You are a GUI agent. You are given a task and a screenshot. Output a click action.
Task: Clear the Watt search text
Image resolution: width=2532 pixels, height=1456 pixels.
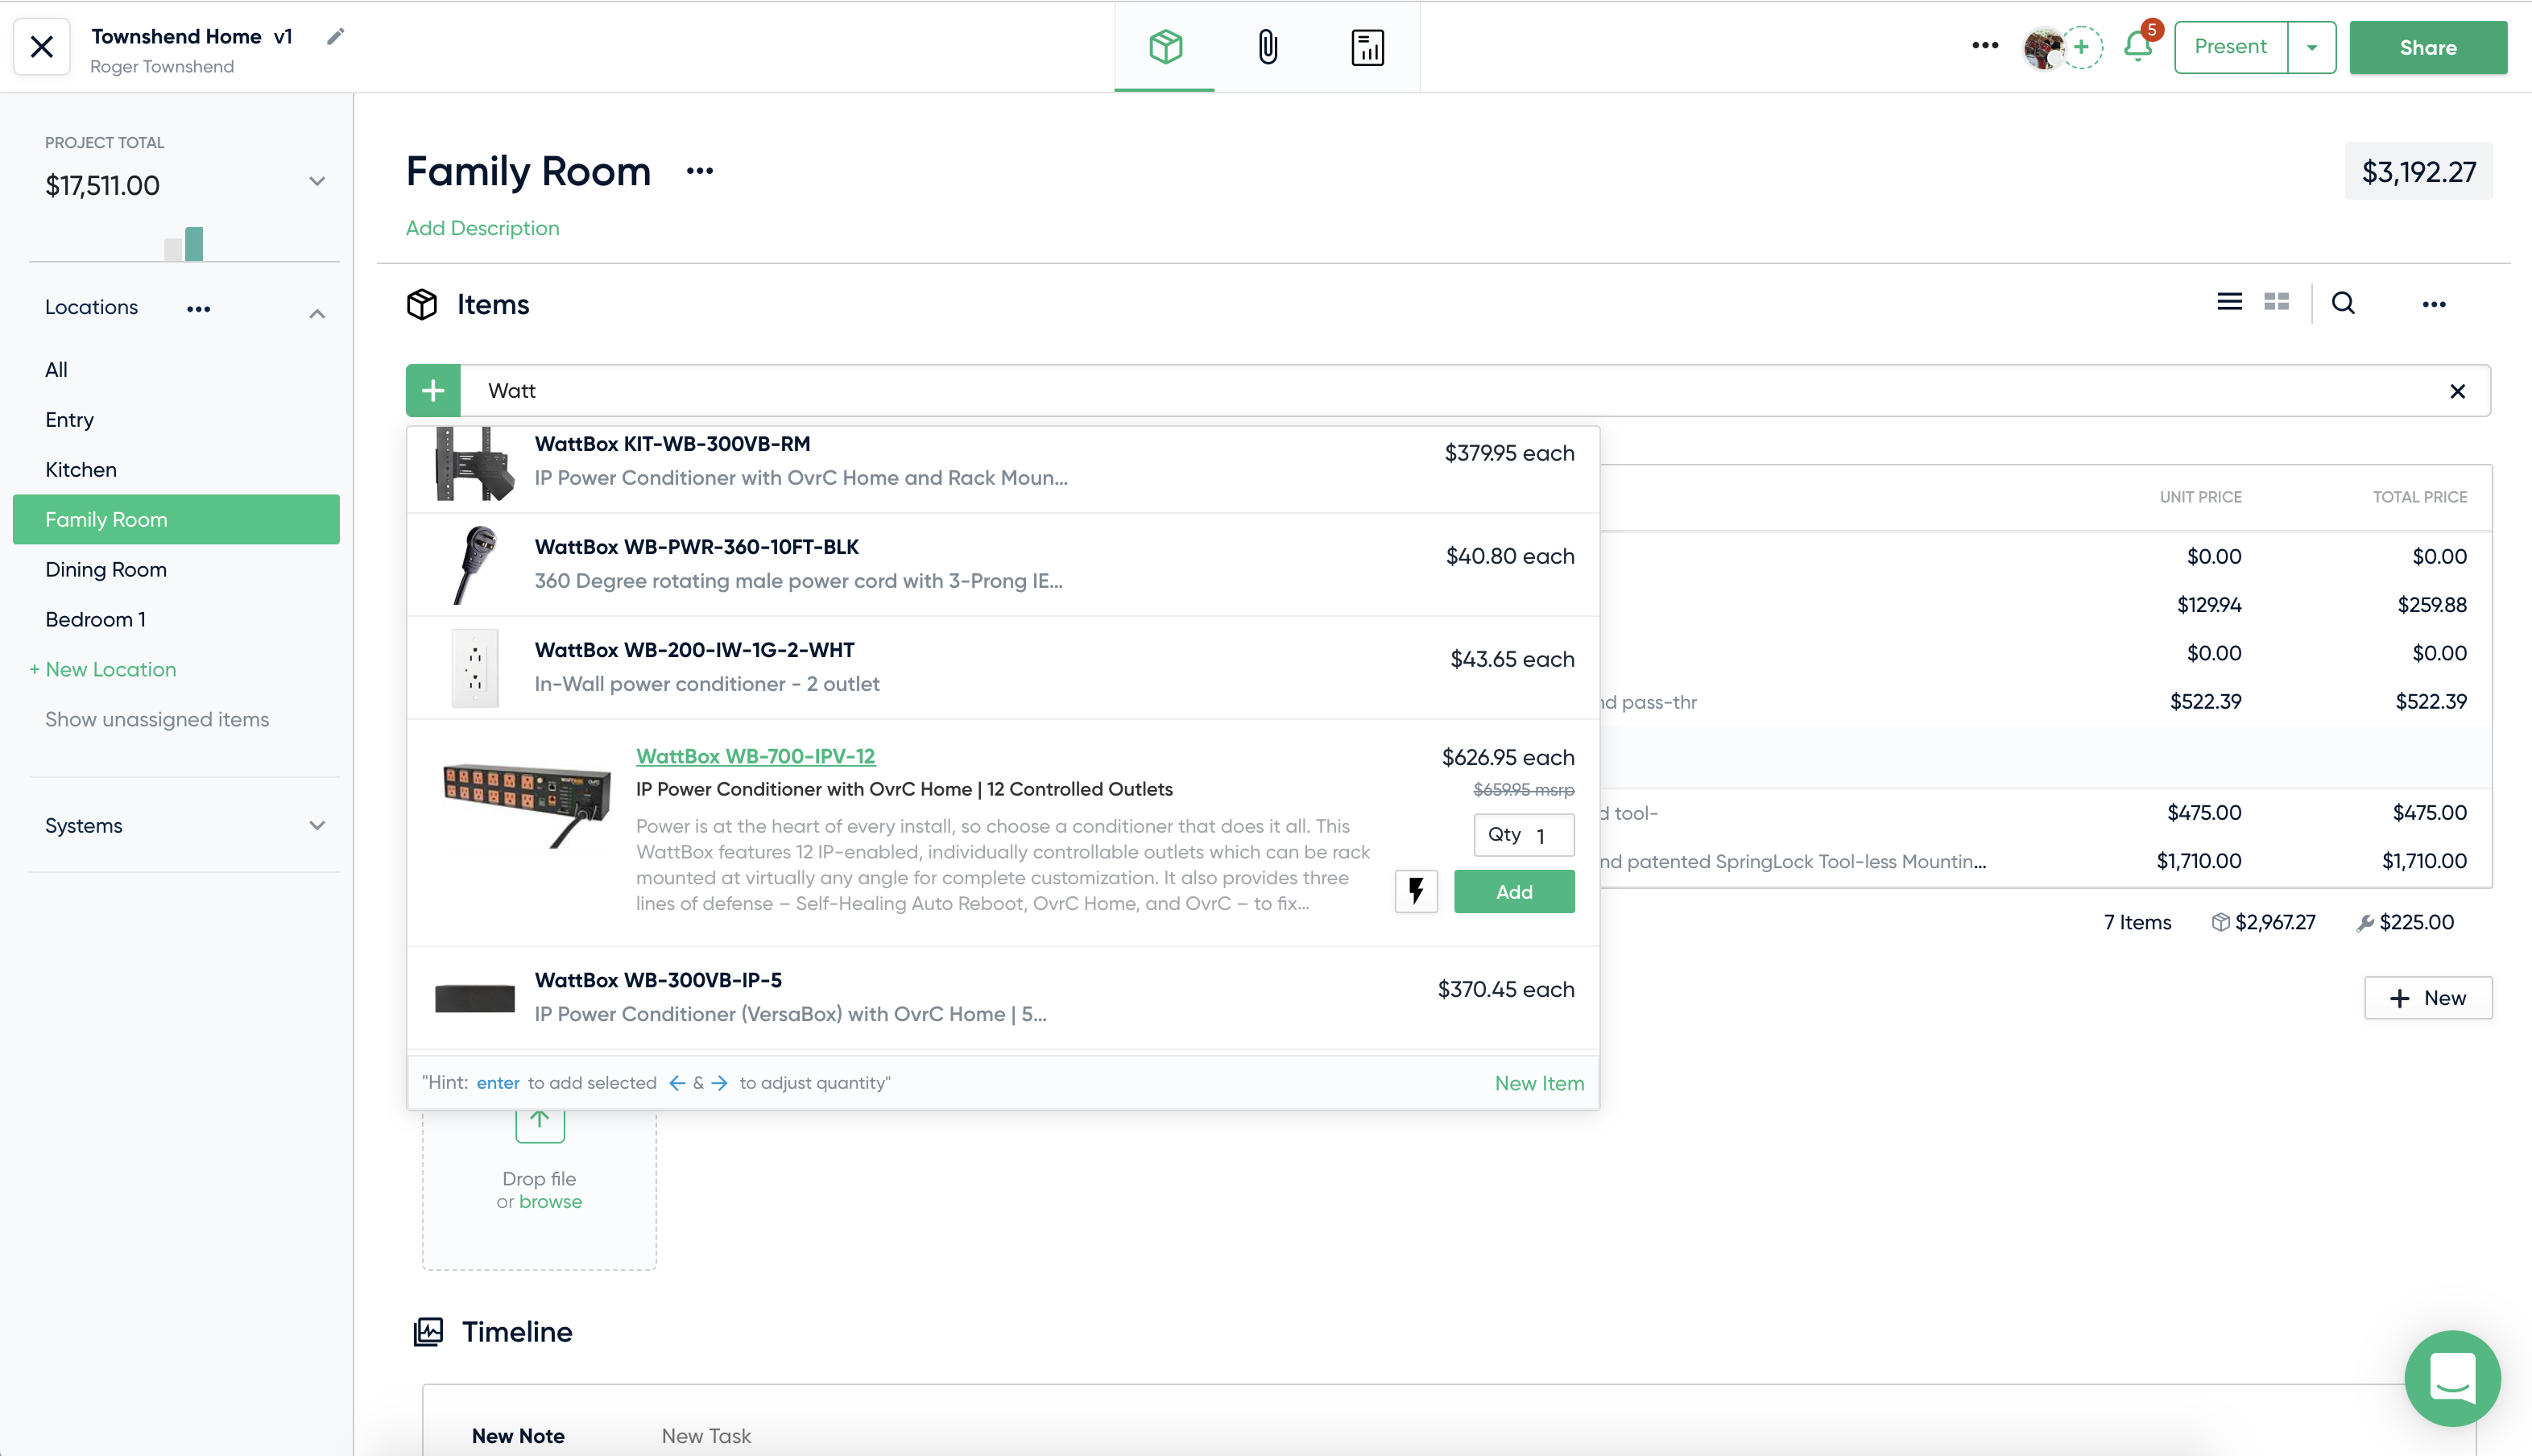pos(2457,392)
